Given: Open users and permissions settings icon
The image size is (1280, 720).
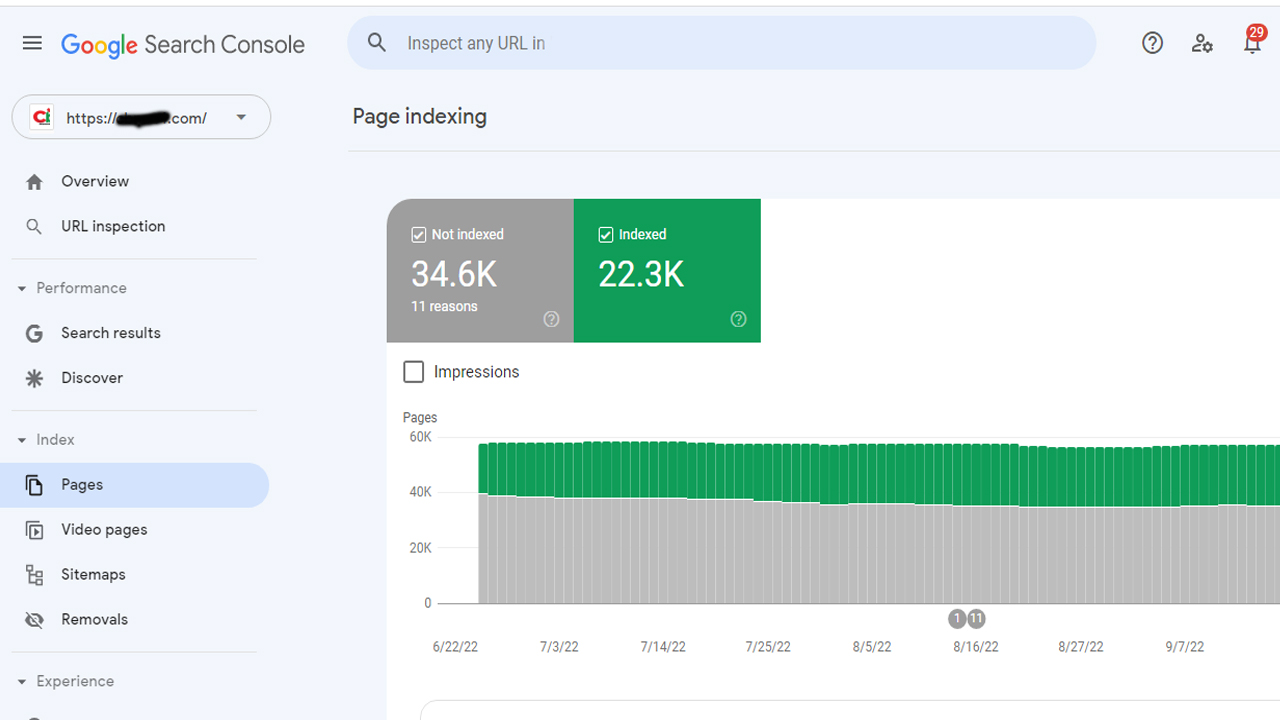Looking at the screenshot, I should (1202, 43).
